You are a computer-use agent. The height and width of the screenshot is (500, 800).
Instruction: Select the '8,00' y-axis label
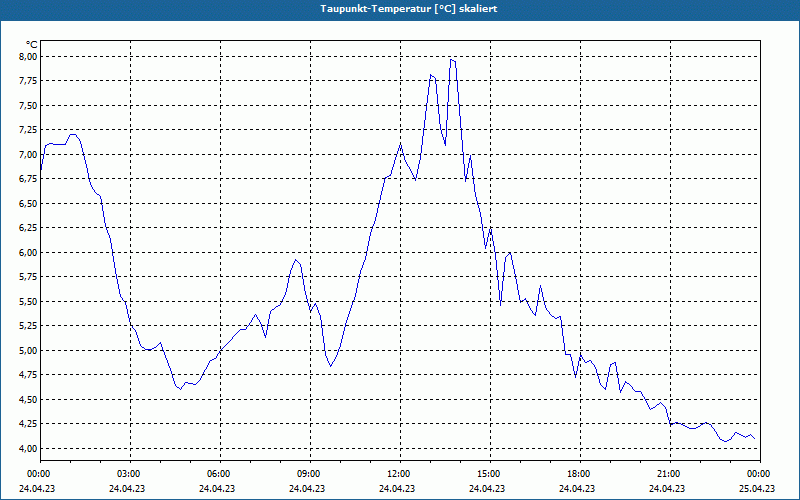point(29,57)
